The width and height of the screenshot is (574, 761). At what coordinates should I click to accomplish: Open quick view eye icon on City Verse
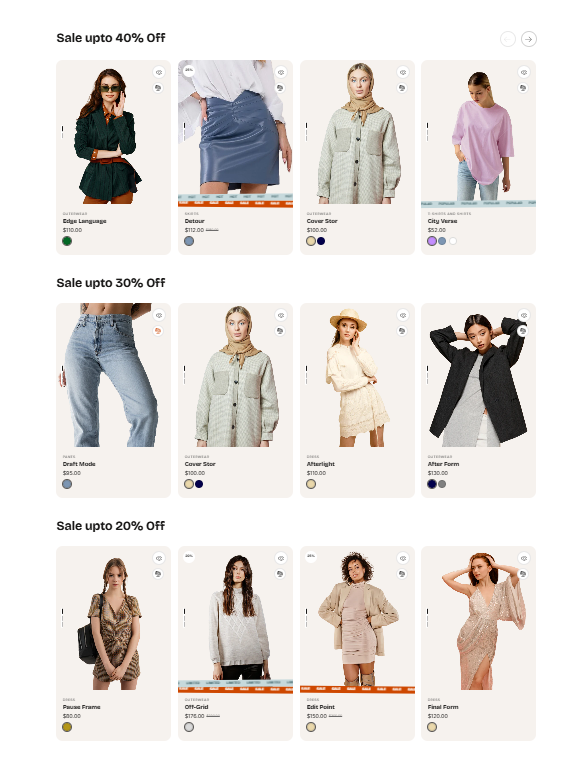[523, 72]
